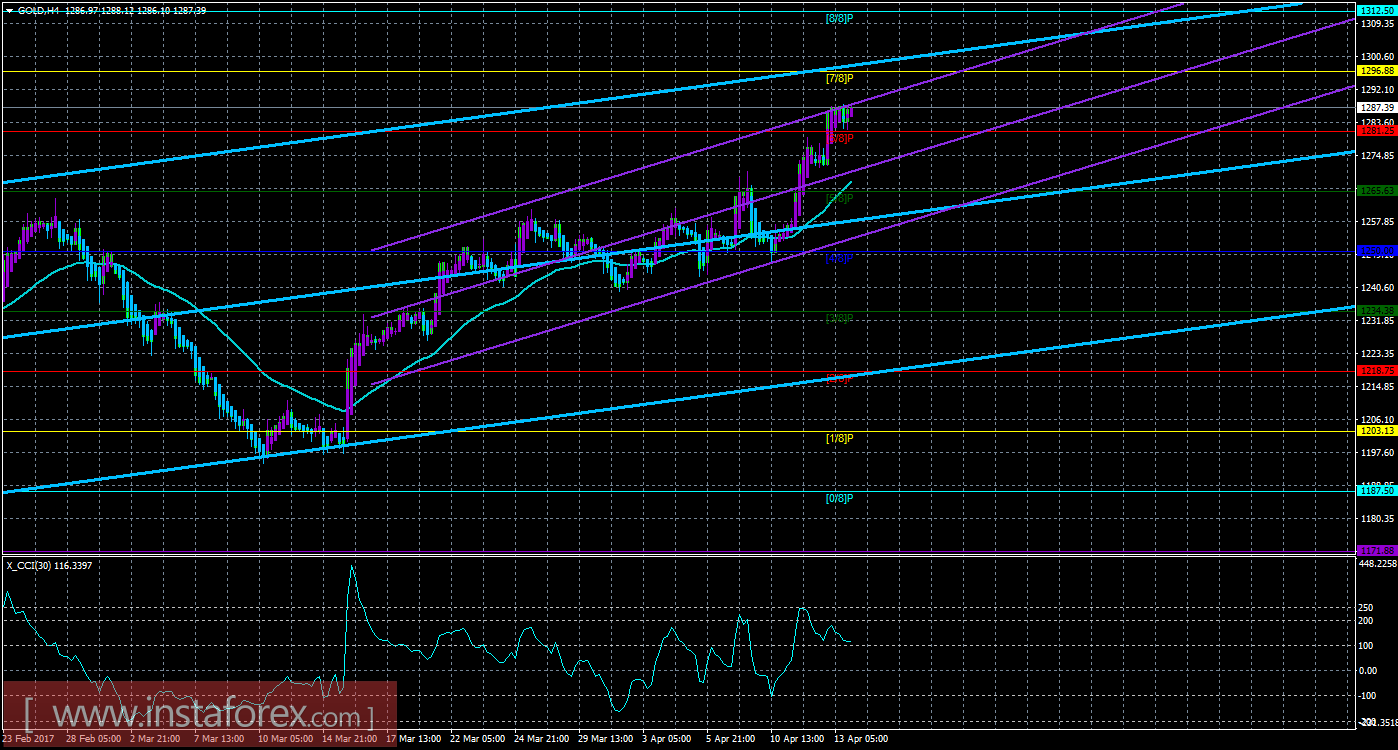Viewport: 1398px width, 750px height.
Task: Select the [8/8]P Murrey level label
Action: 839,18
